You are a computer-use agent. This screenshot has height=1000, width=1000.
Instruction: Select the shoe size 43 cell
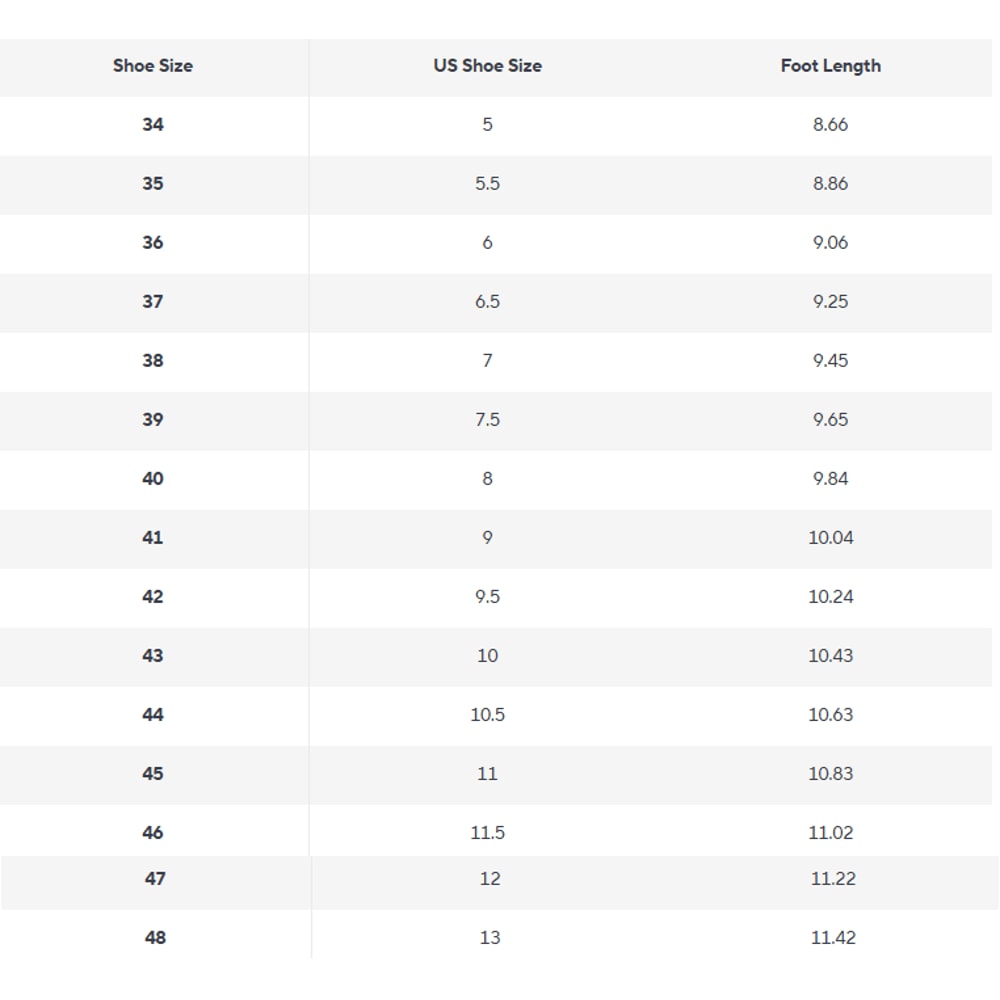[x=153, y=655]
